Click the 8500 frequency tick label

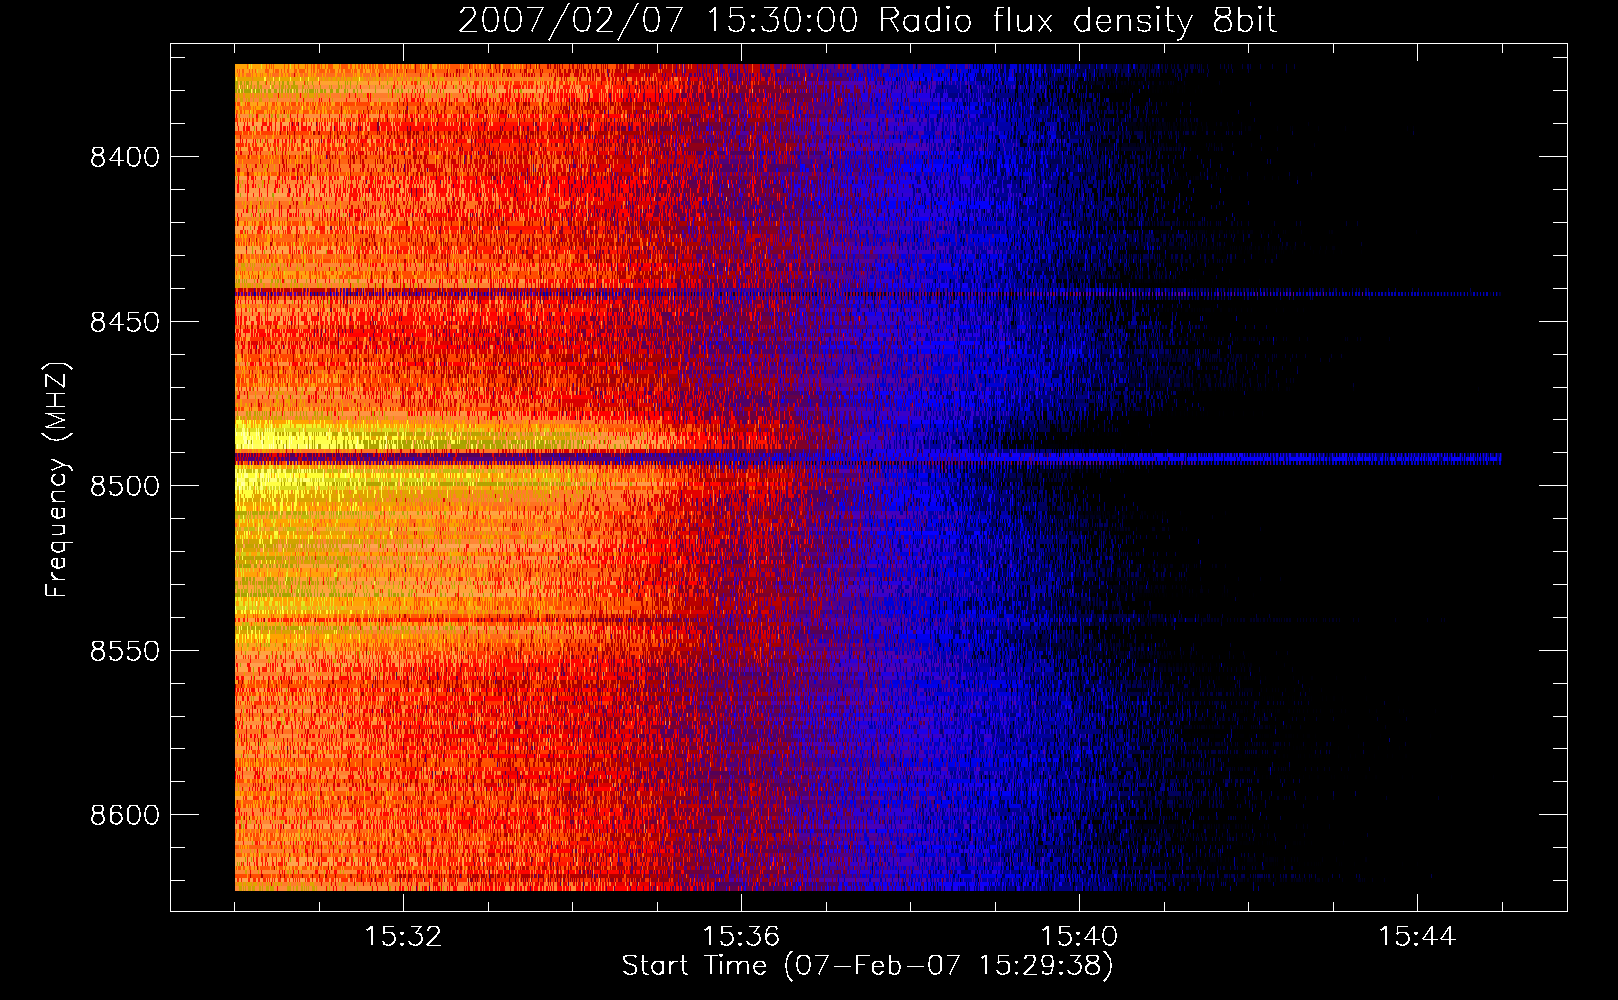coord(125,486)
